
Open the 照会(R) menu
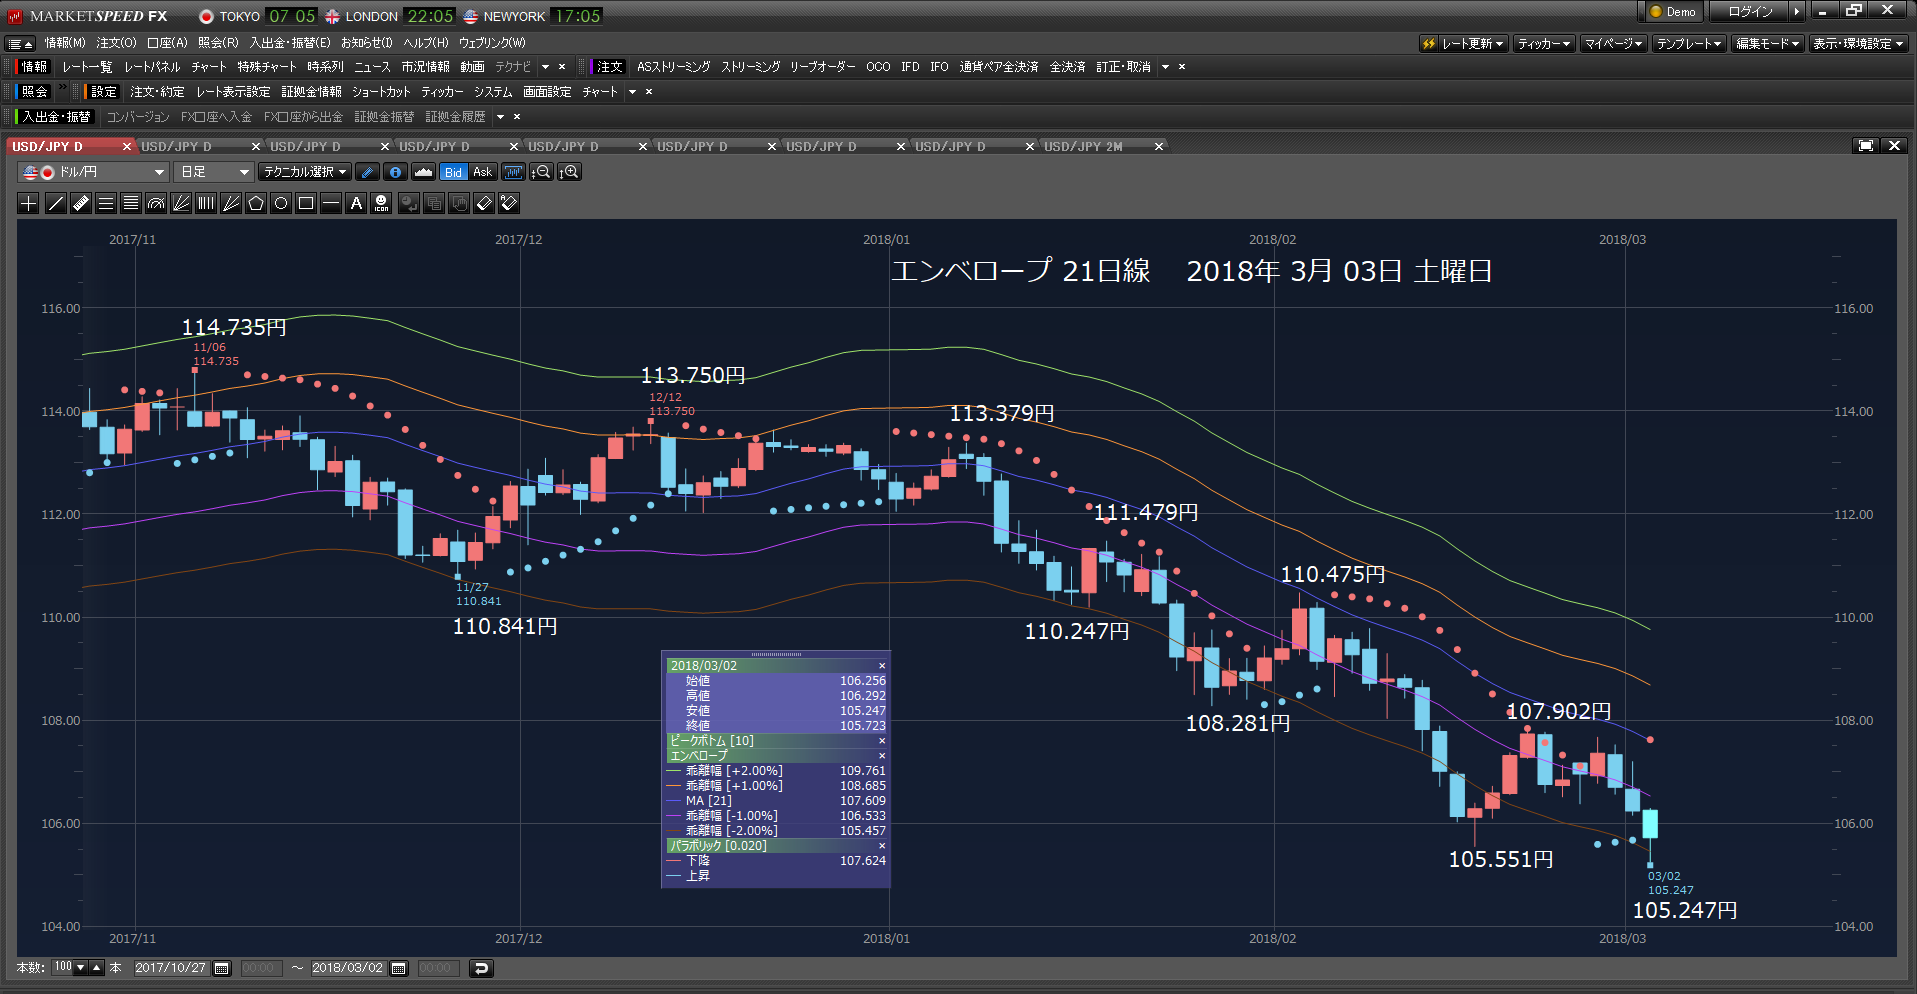point(218,43)
